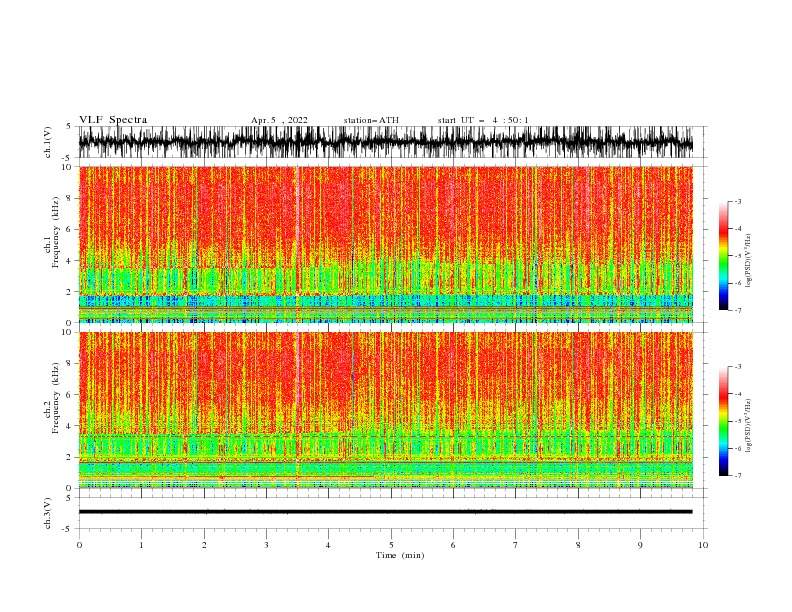Click the -5 tick on ch.1(V) axis
The width and height of the screenshot is (792, 612).
pos(67,158)
